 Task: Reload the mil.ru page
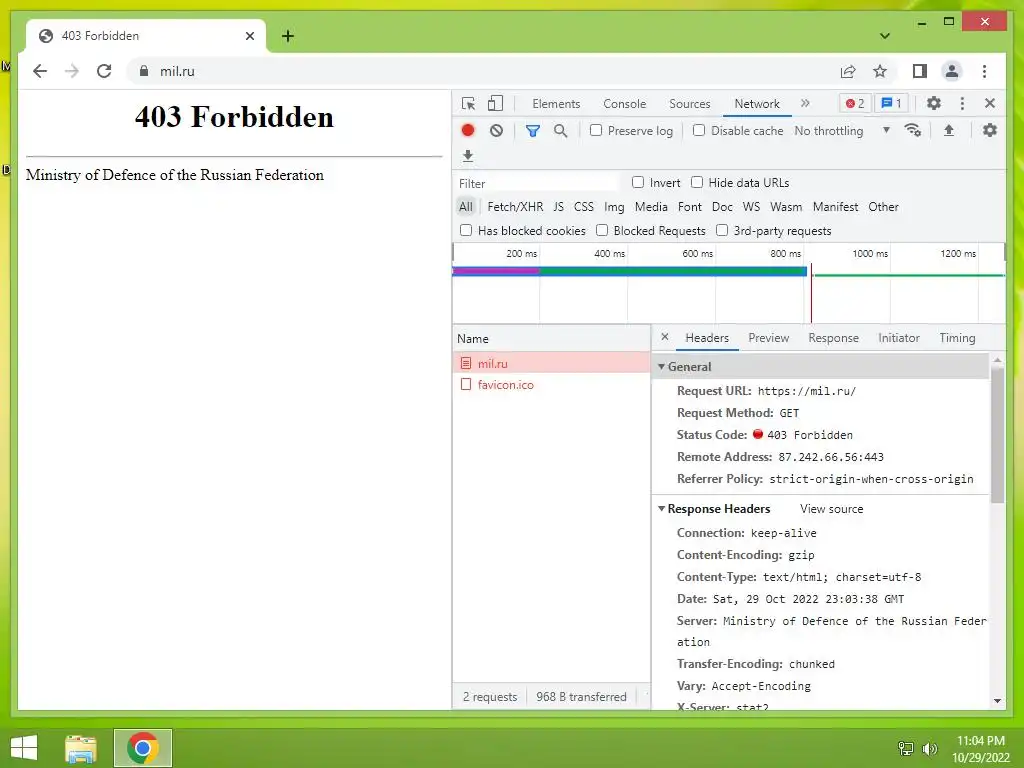coord(104,71)
